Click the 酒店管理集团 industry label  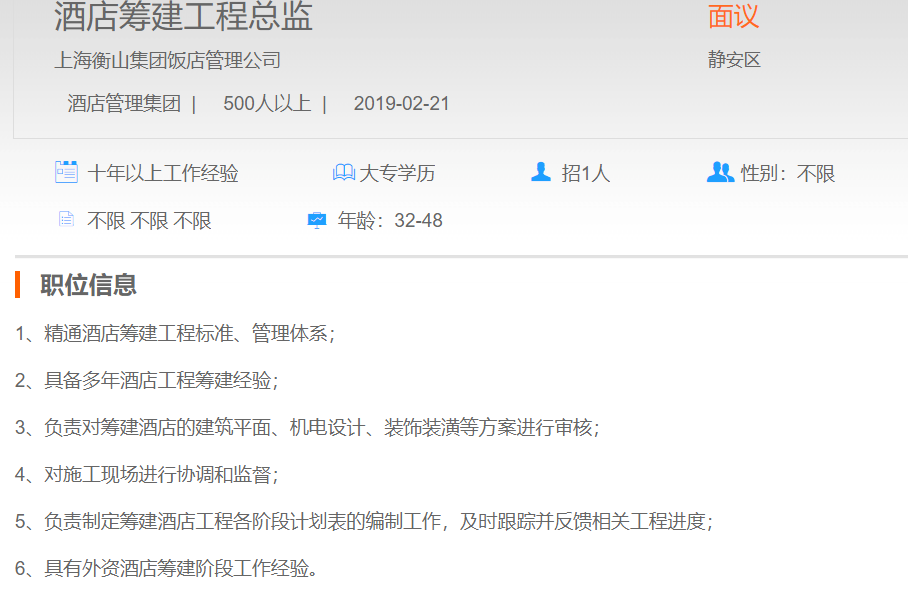click(124, 104)
